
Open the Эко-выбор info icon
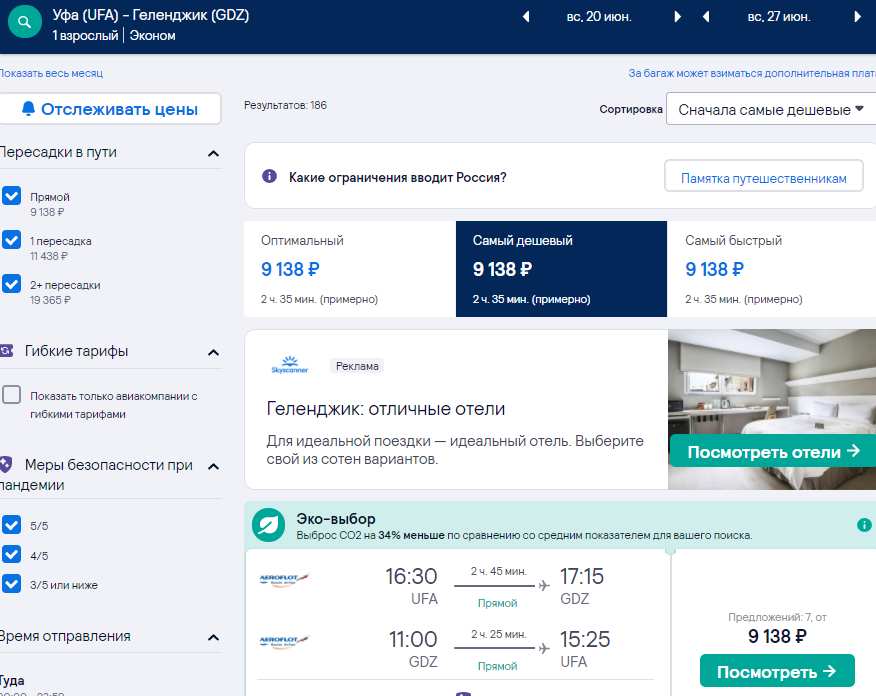pos(864,525)
